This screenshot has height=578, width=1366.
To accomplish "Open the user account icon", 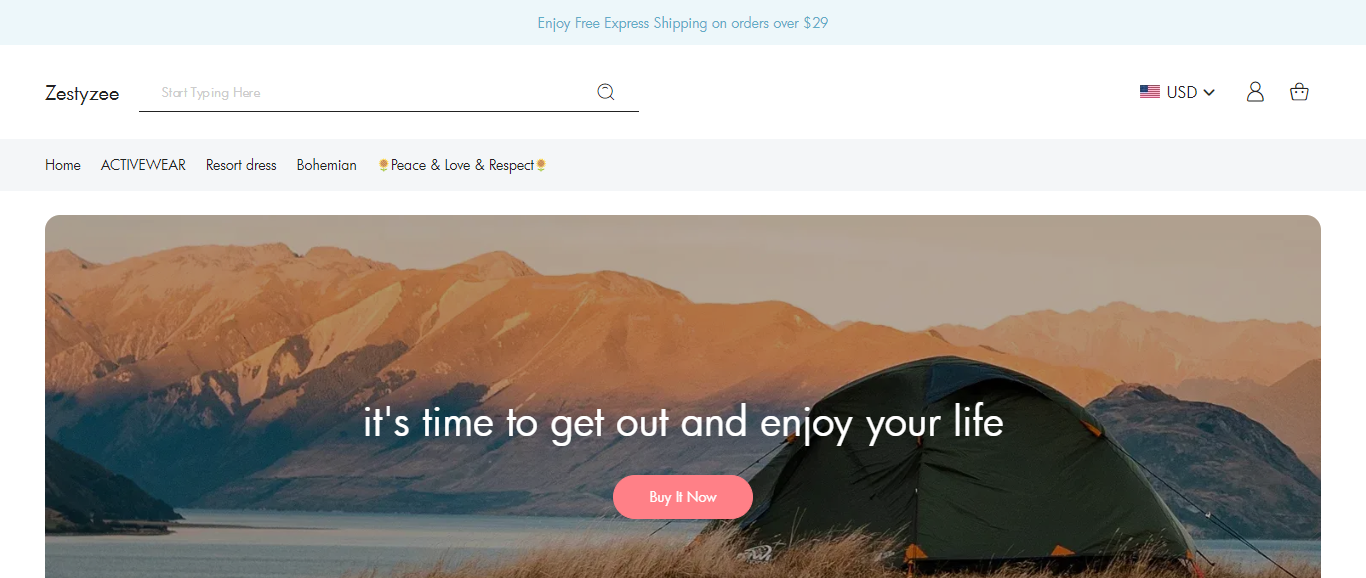I will [x=1255, y=92].
